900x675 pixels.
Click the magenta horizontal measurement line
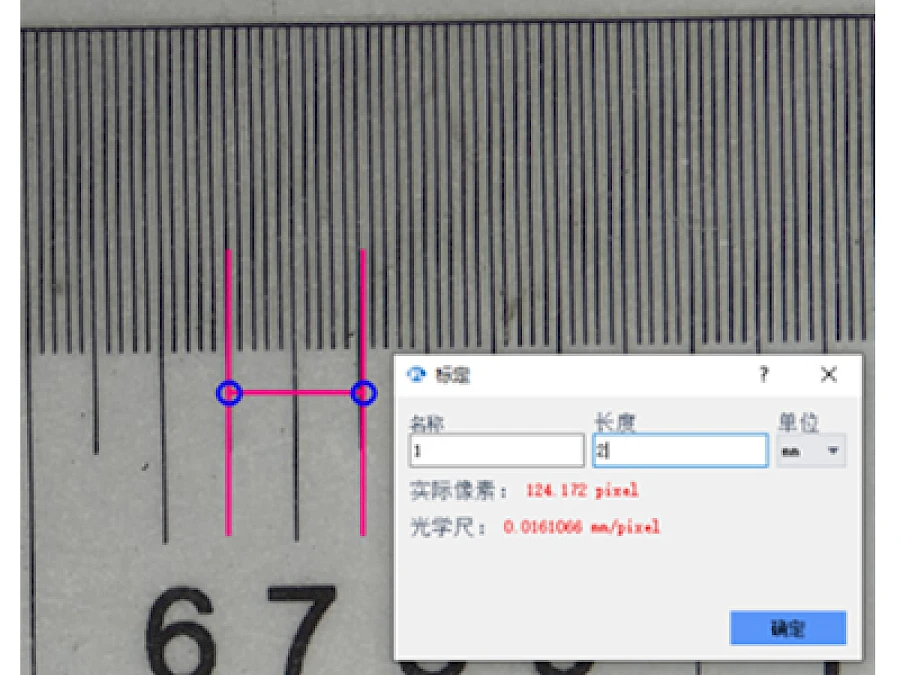[296, 393]
